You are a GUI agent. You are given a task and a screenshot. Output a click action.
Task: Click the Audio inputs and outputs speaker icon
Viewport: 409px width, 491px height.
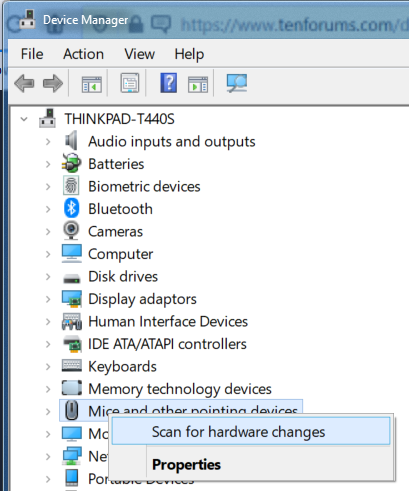coord(71,141)
